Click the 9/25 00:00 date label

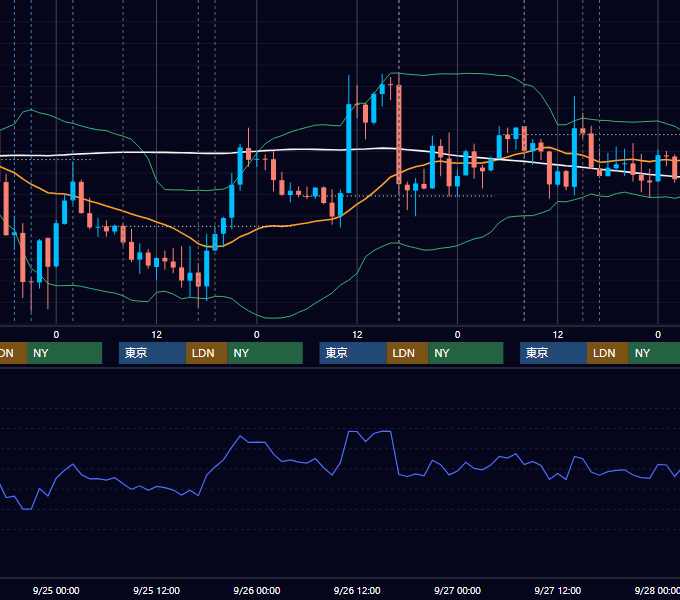click(56, 590)
